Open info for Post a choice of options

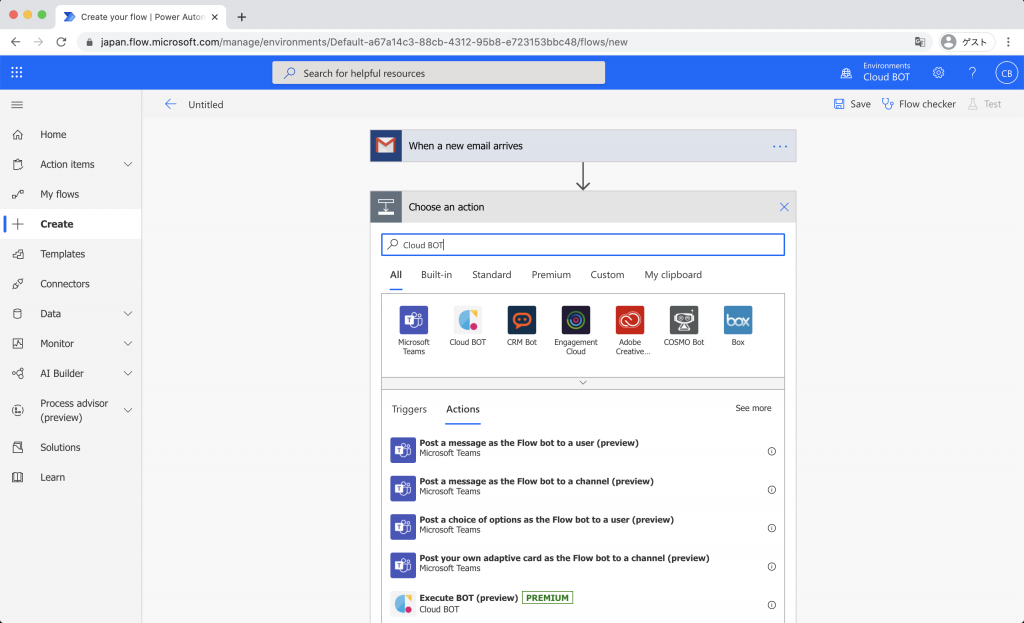[771, 528]
